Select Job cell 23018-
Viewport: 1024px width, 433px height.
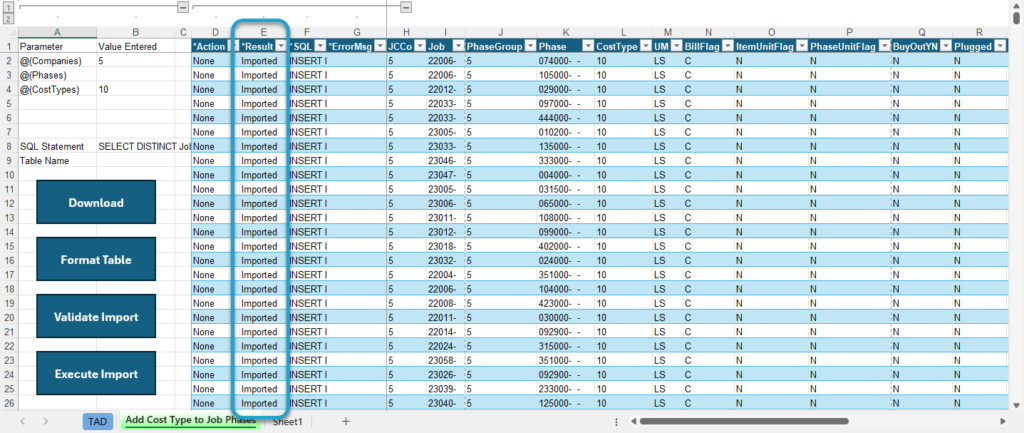(x=445, y=246)
